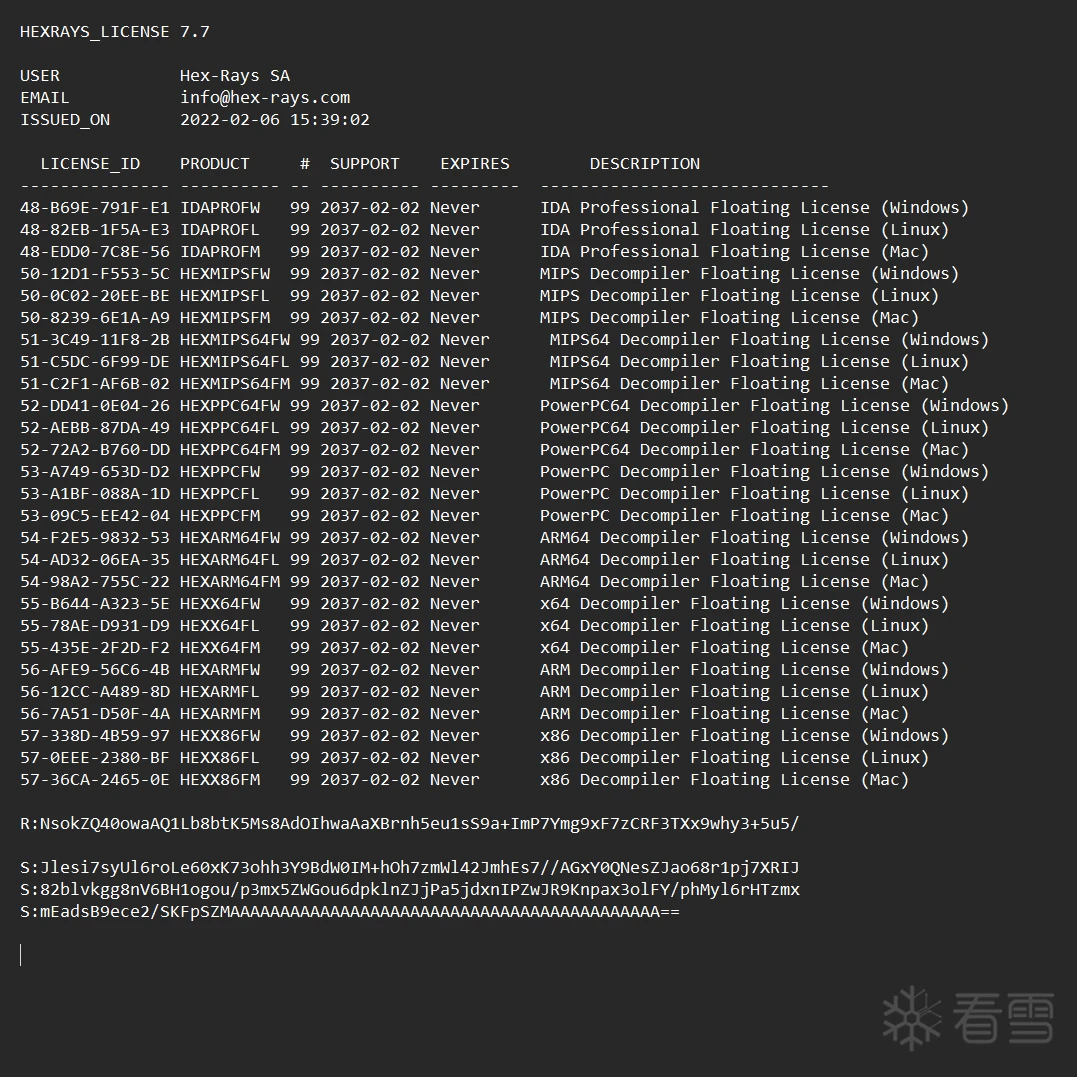Click the line starting S:Jlesi7syUl6roLe
1077x1077 pixels.
410,867
